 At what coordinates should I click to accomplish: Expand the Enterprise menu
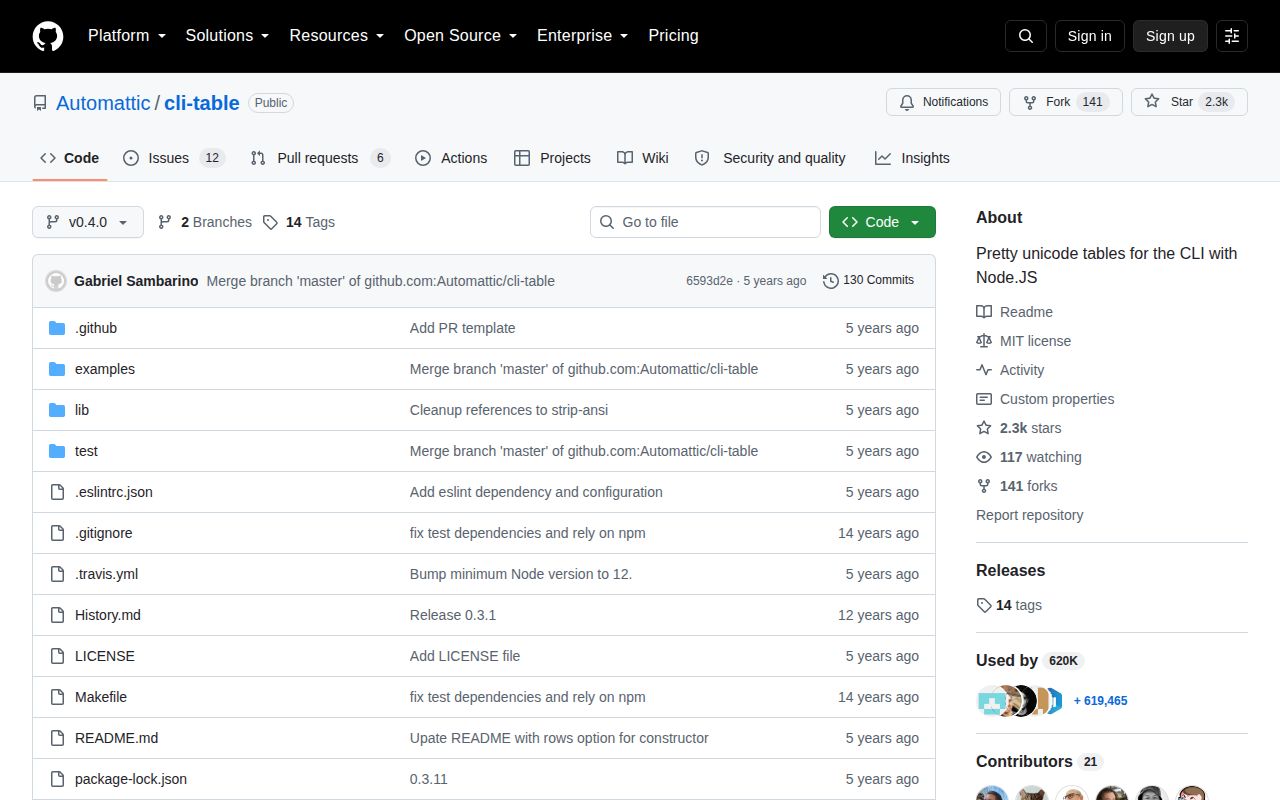pyautogui.click(x=582, y=35)
